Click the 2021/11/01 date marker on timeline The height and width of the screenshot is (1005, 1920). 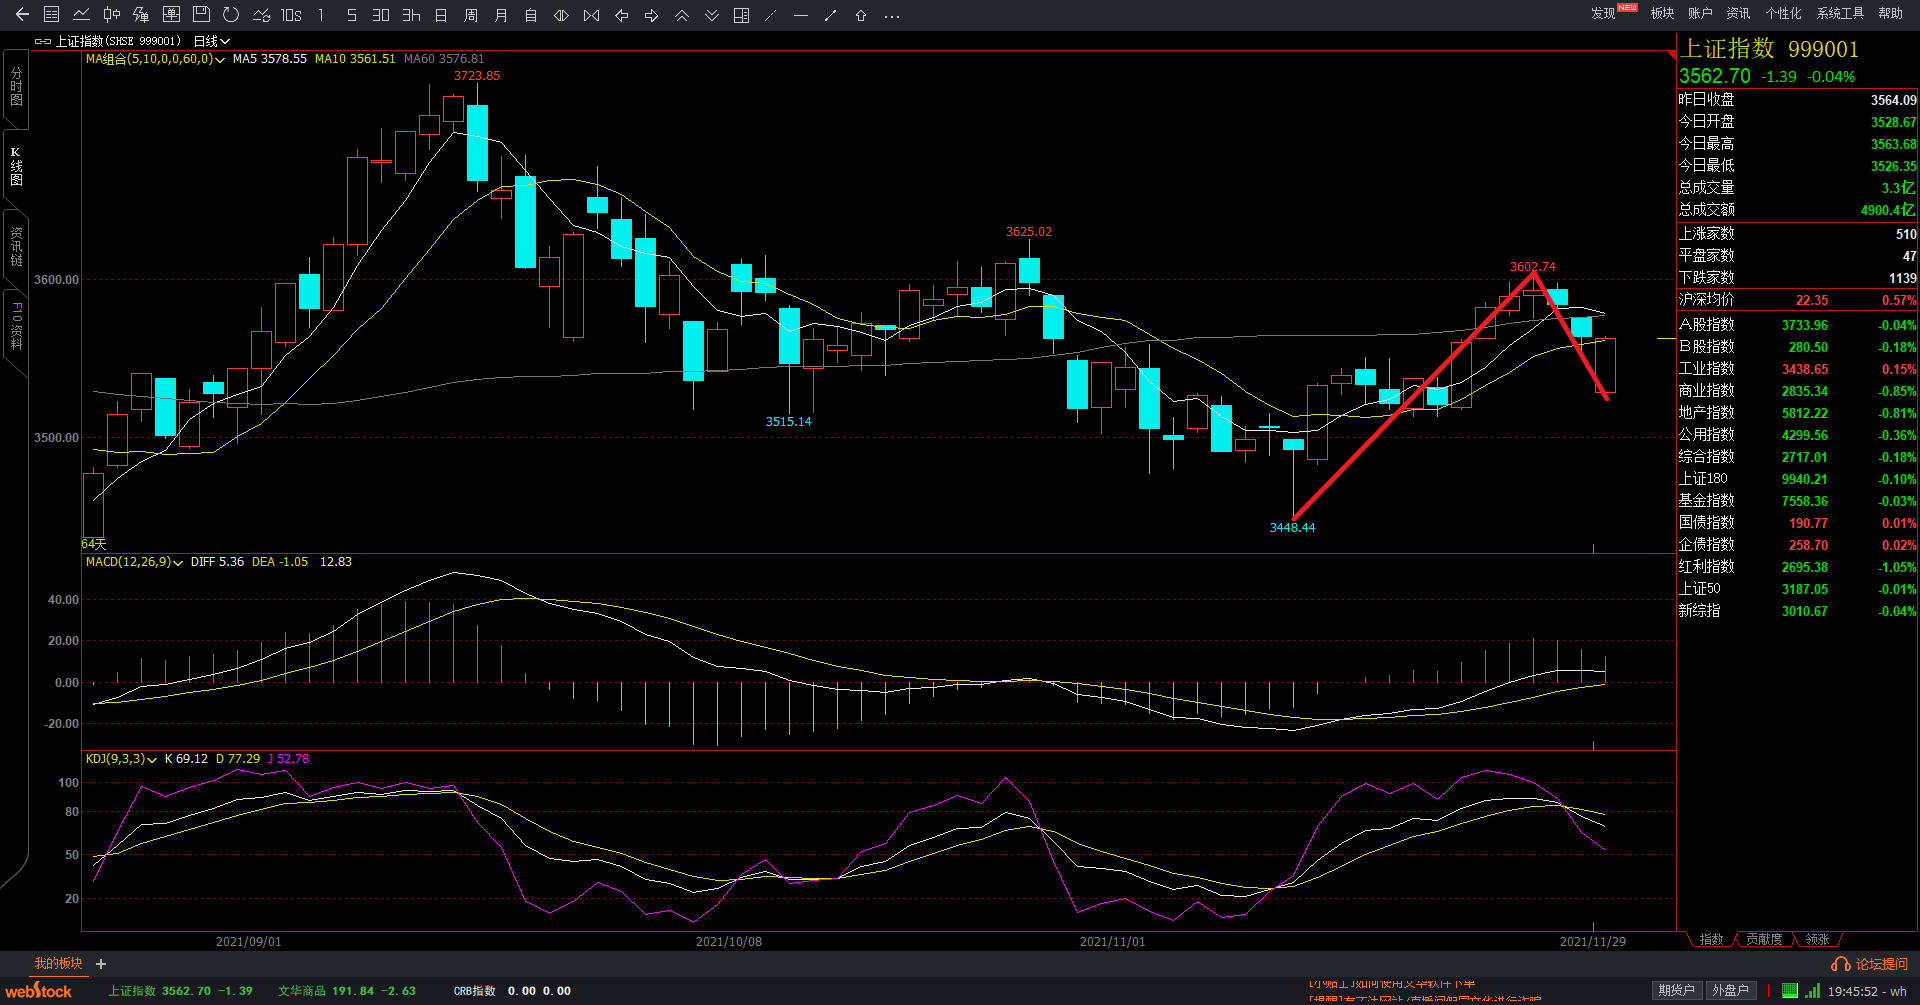coord(1112,941)
